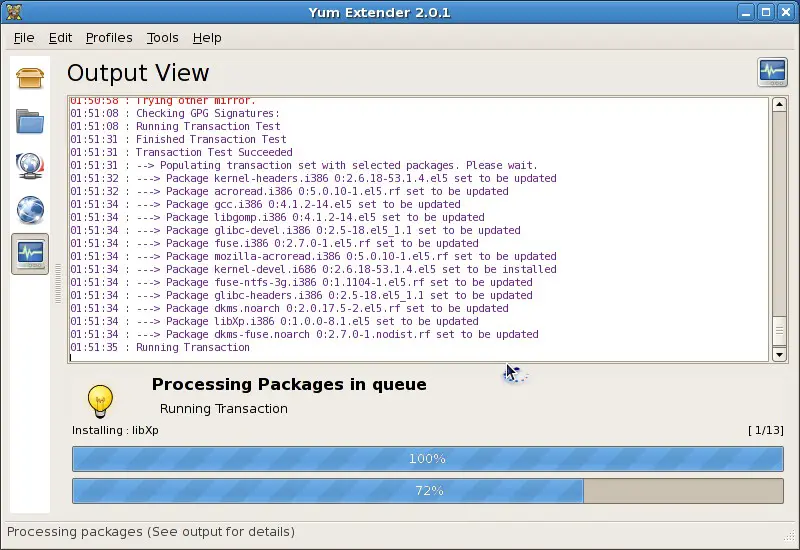Click the '01:51:35 : Running Transaction' log line

160,347
